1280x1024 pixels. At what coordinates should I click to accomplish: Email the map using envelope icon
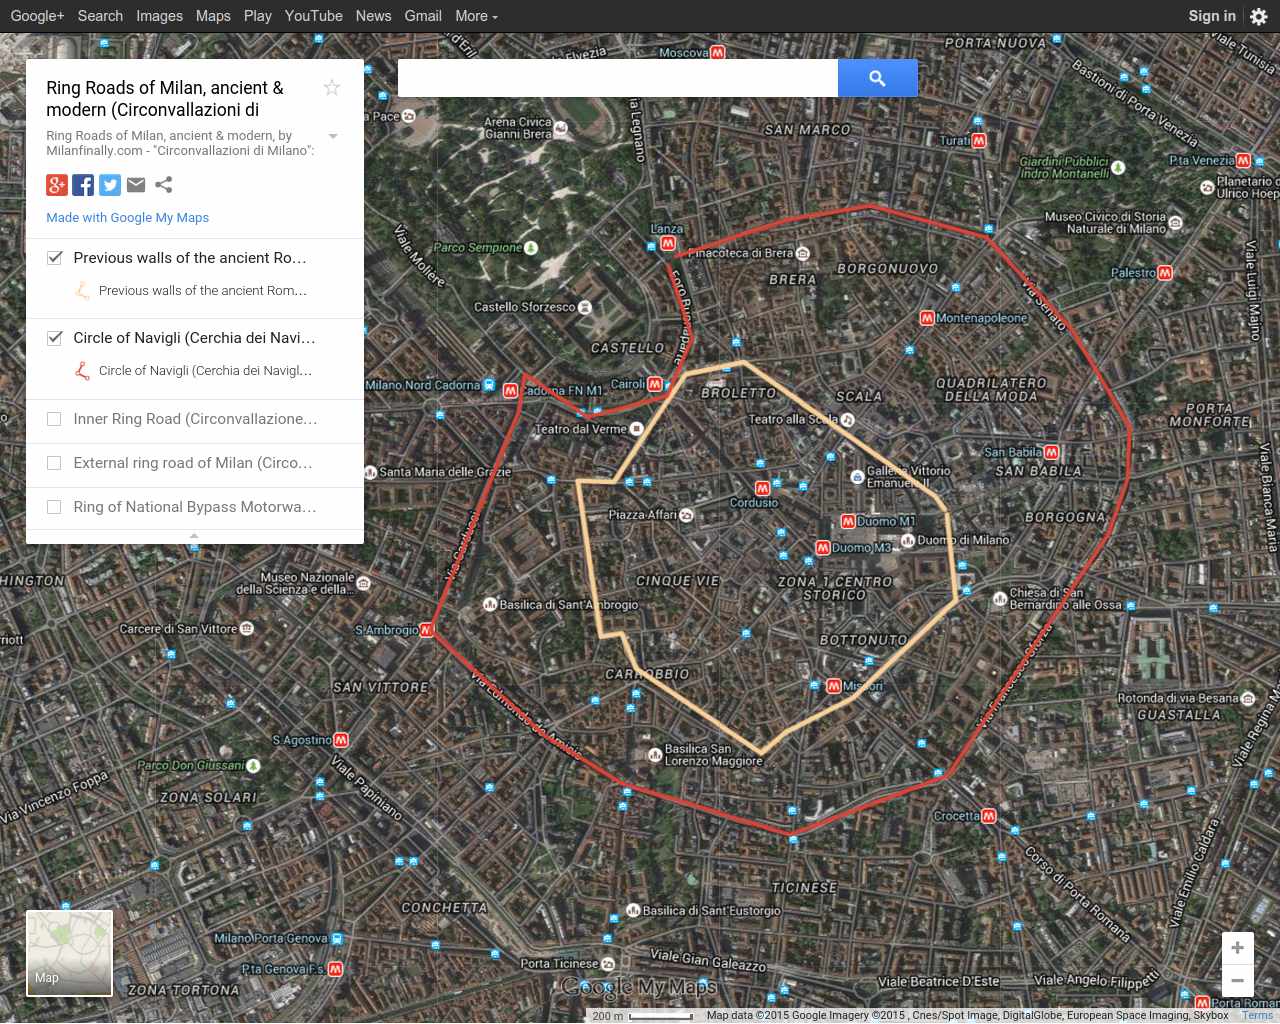click(136, 185)
